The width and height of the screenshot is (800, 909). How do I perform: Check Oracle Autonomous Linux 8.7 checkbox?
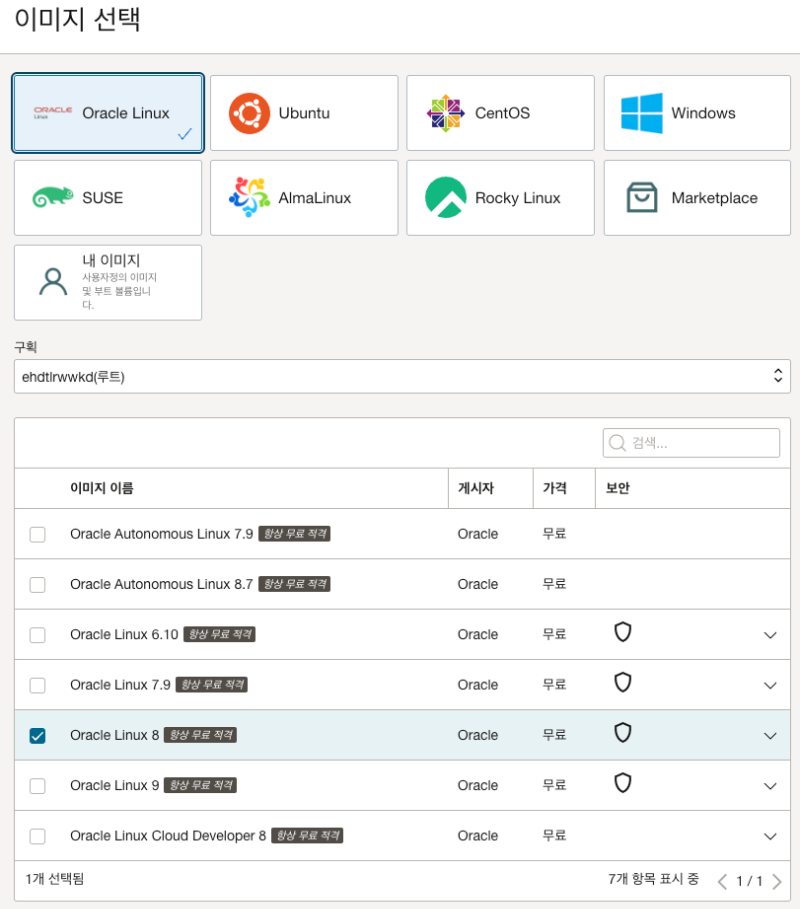tap(38, 584)
